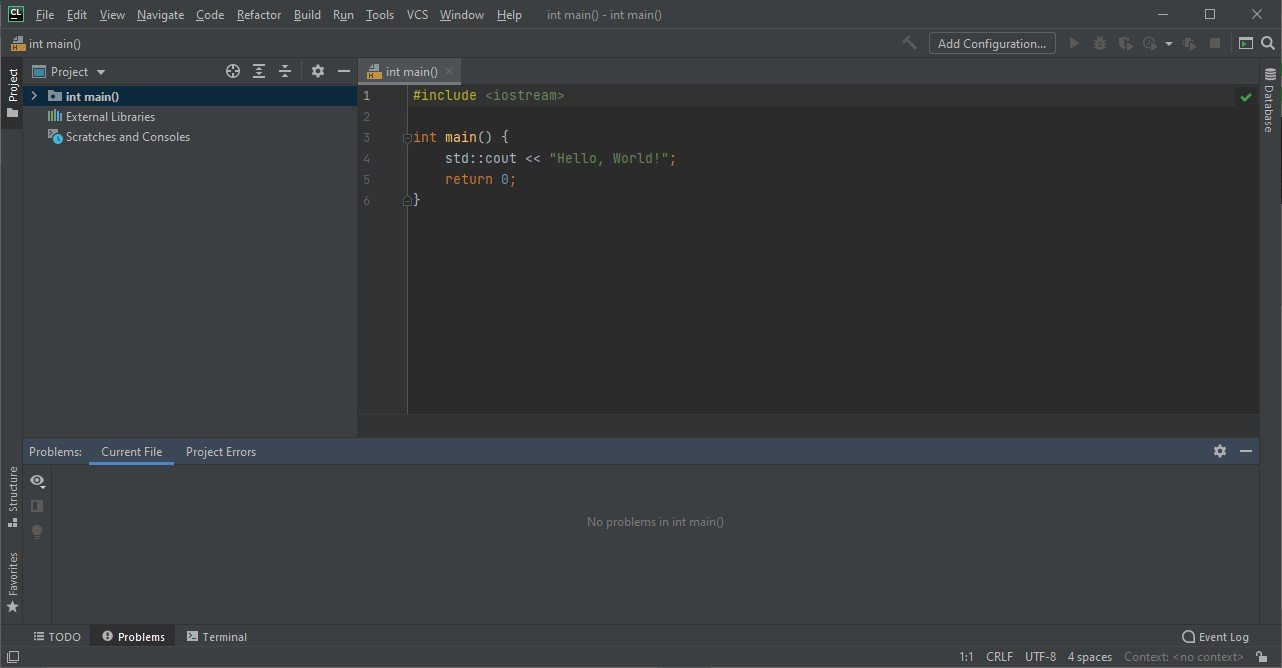This screenshot has height=668, width=1282.
Task: Close the int main() editor tab
Action: pos(449,72)
